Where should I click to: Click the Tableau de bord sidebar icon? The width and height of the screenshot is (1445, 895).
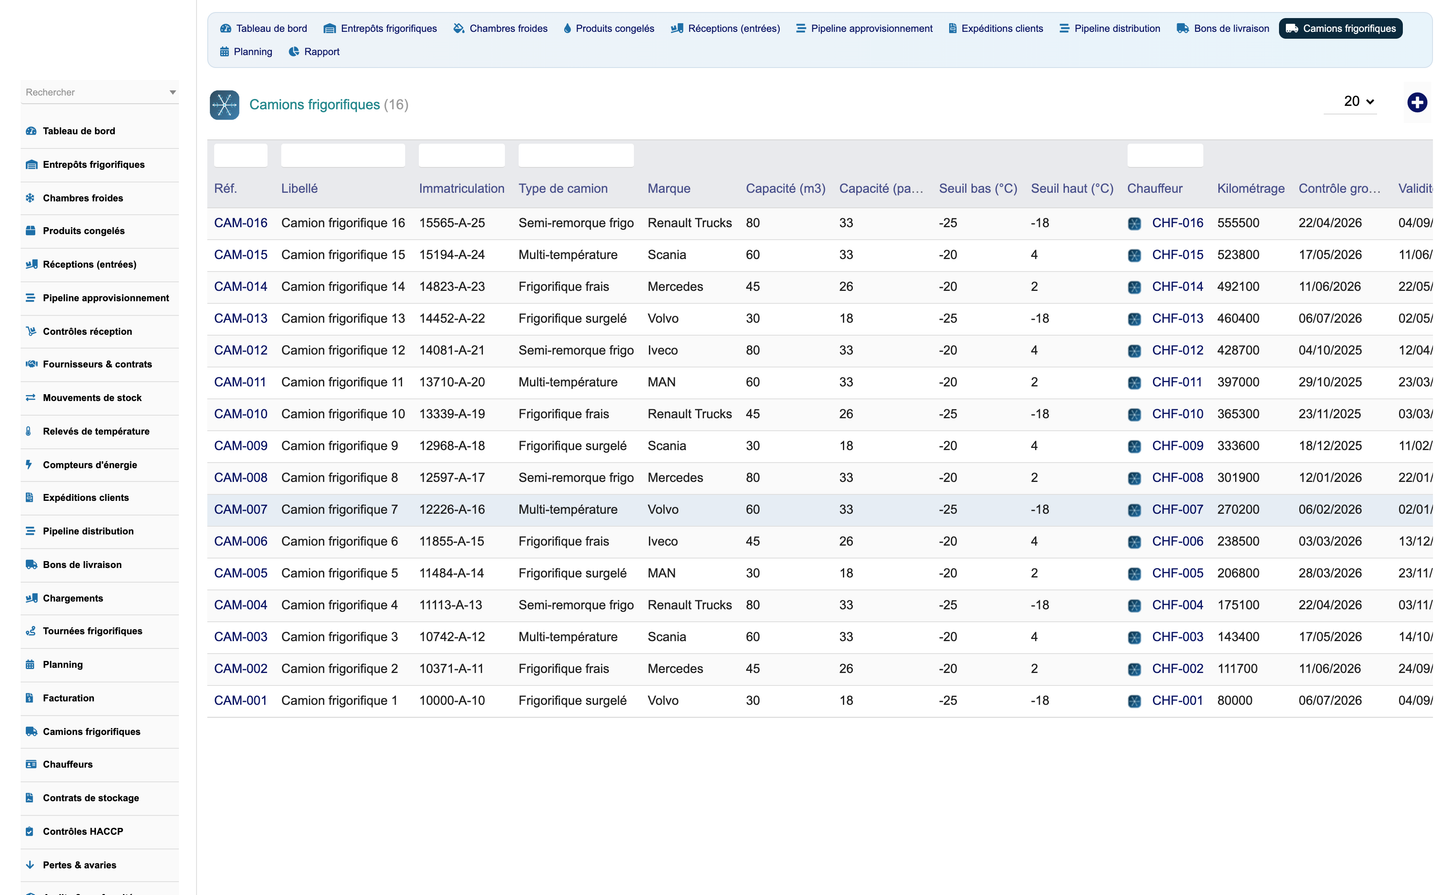[x=31, y=131]
